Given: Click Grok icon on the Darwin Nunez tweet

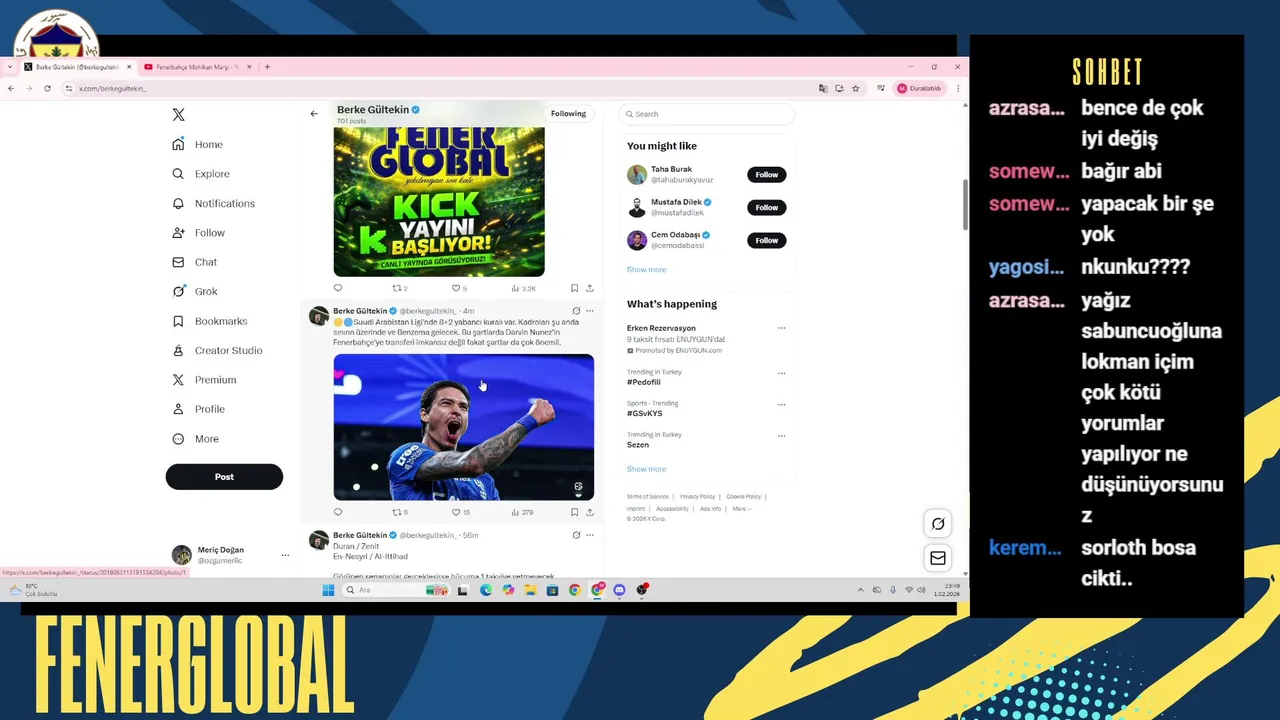Looking at the screenshot, I should pos(576,311).
